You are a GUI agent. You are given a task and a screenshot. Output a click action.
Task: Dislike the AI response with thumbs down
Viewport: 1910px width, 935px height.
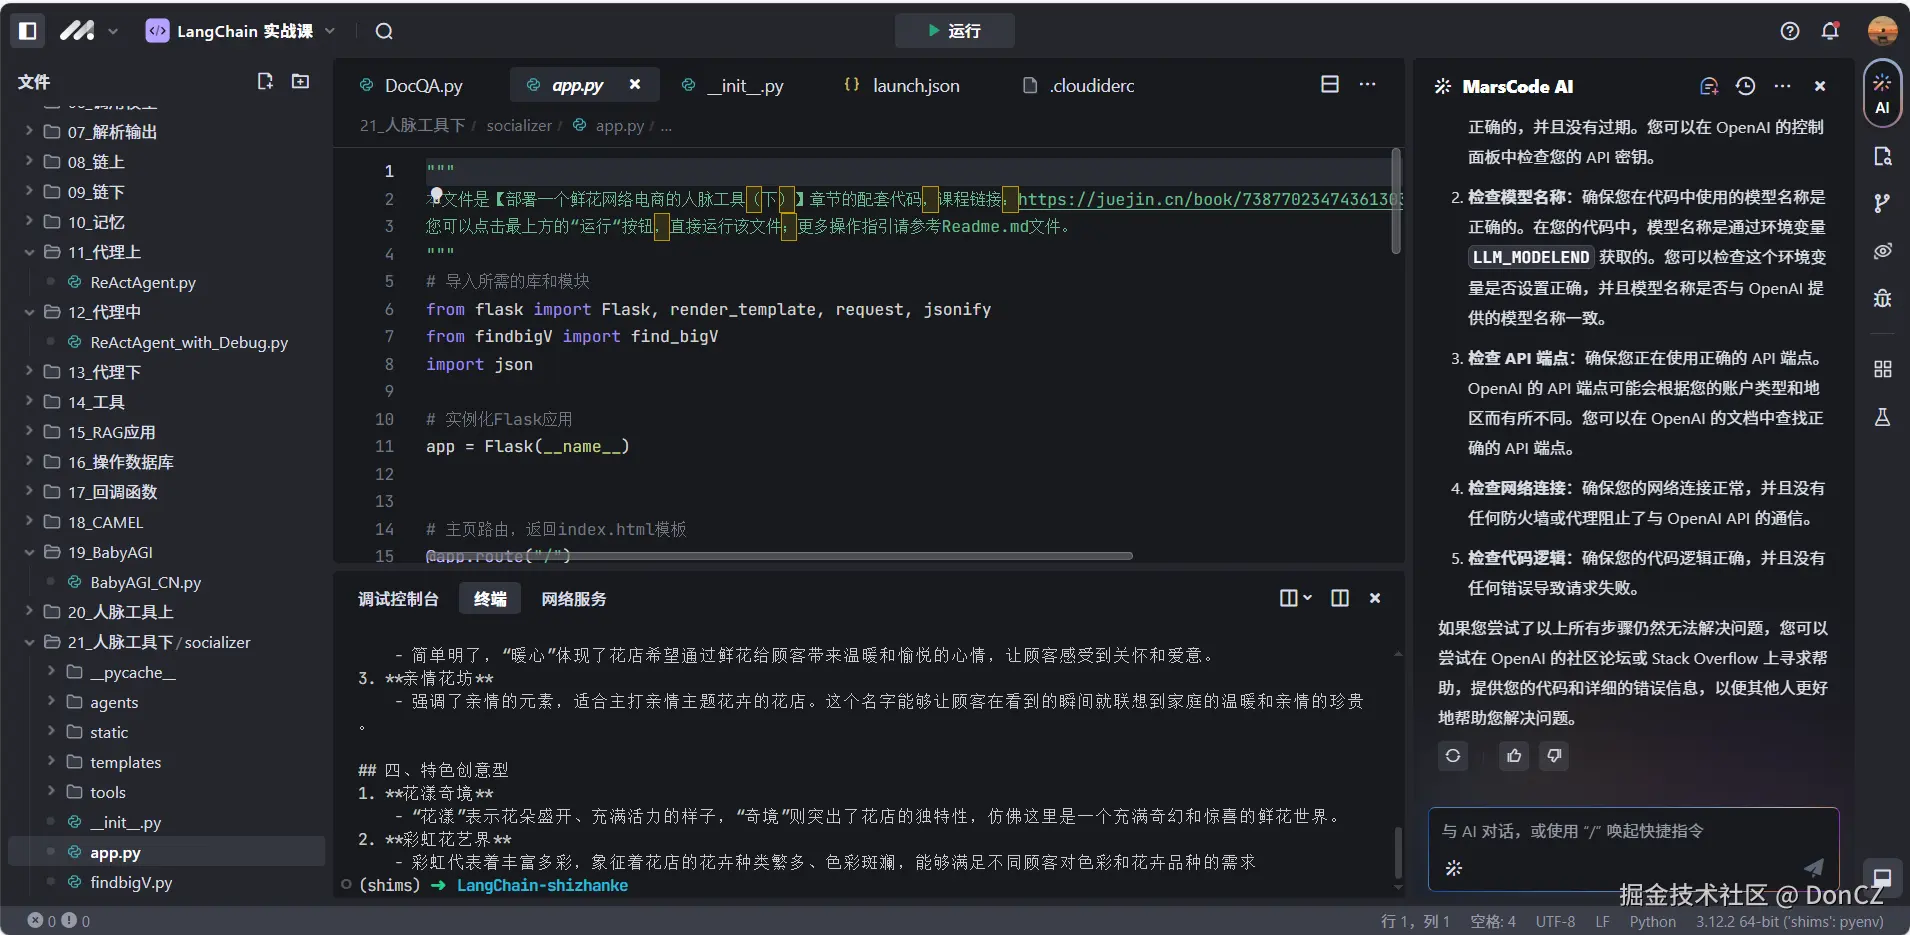[x=1554, y=756]
